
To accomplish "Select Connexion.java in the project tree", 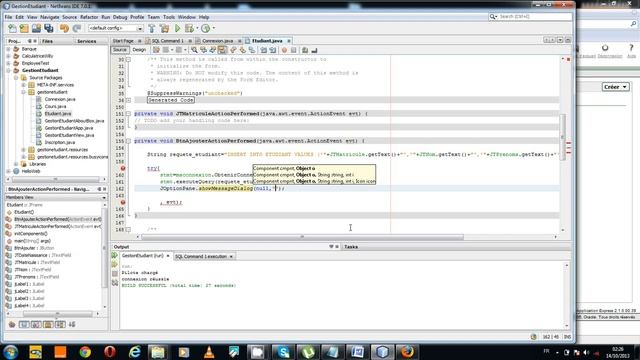I will 60,99.
